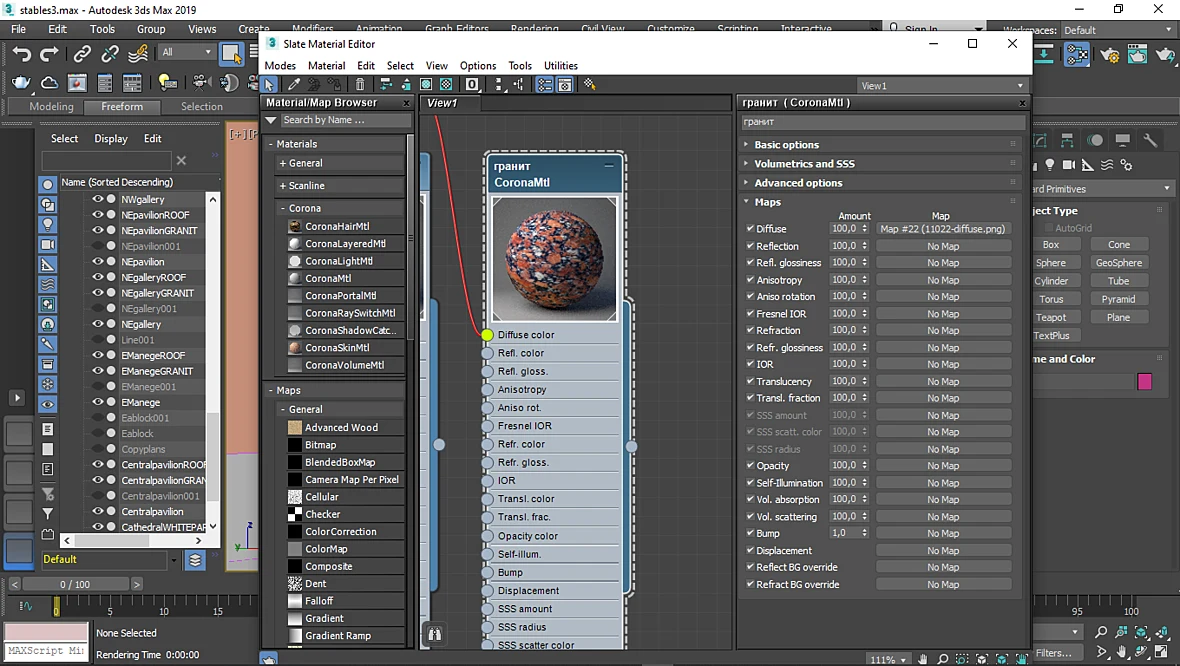Click Select by Material icon
The width and height of the screenshot is (1180, 666).
click(589, 84)
